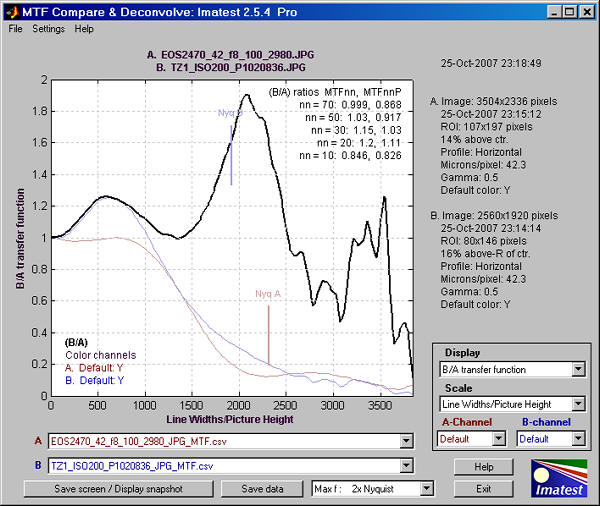Click the timestamp 25-Oct-2007 23:18:49
The height and width of the screenshot is (506, 600).
click(491, 63)
